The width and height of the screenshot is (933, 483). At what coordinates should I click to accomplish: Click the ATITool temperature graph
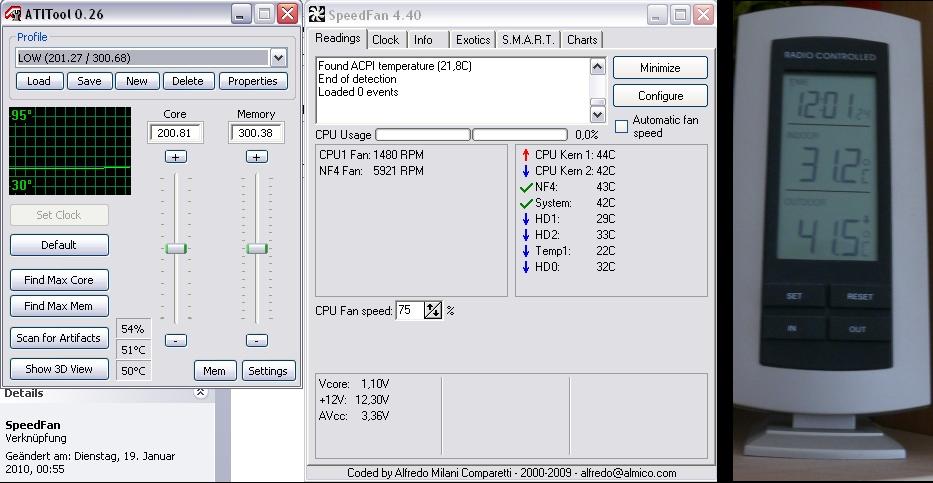click(70, 150)
